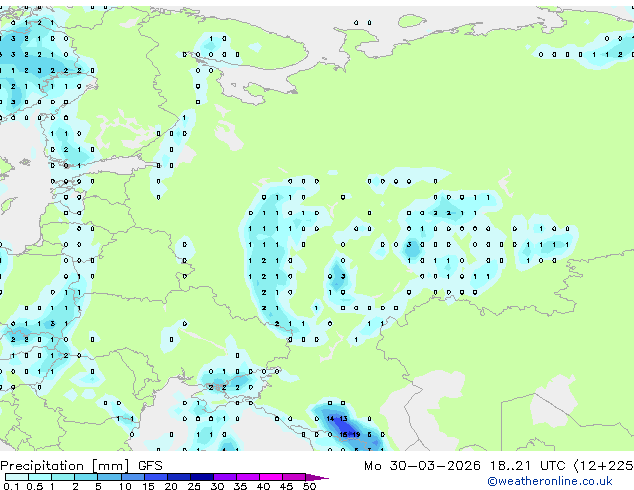This screenshot has width=634, height=490.
Task: Click the "25" legend label
Action: 194,486
